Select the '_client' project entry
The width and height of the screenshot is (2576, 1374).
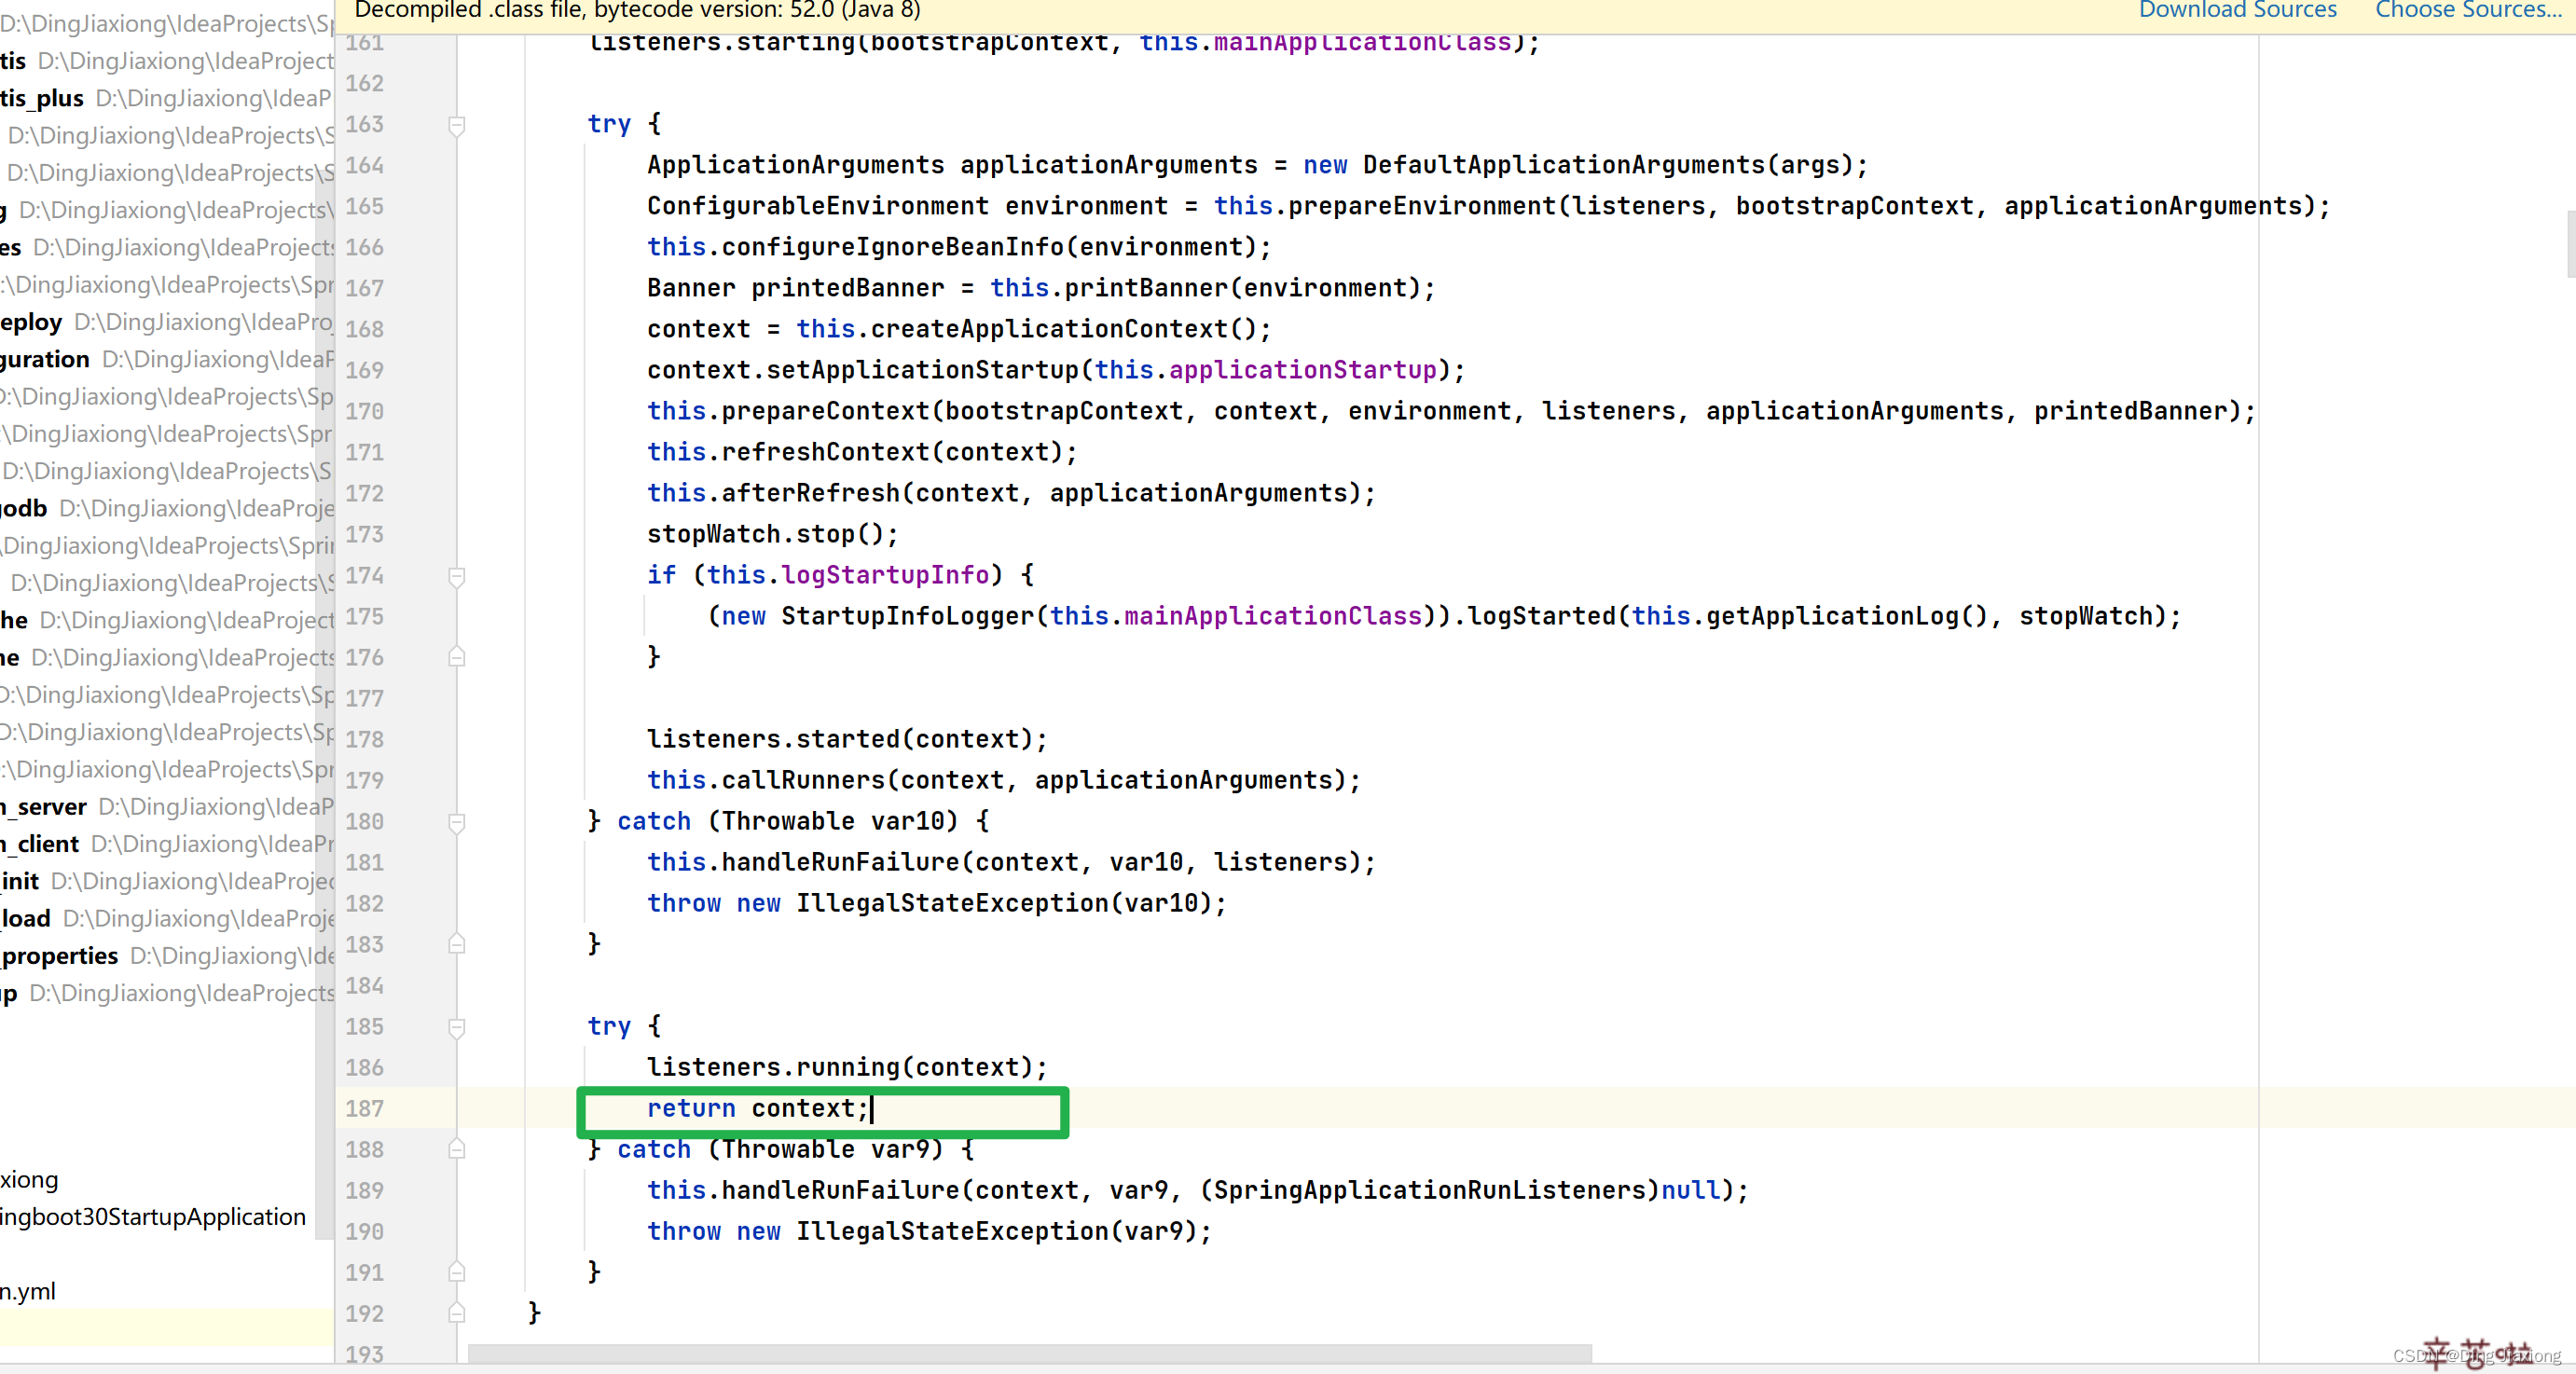(166, 844)
